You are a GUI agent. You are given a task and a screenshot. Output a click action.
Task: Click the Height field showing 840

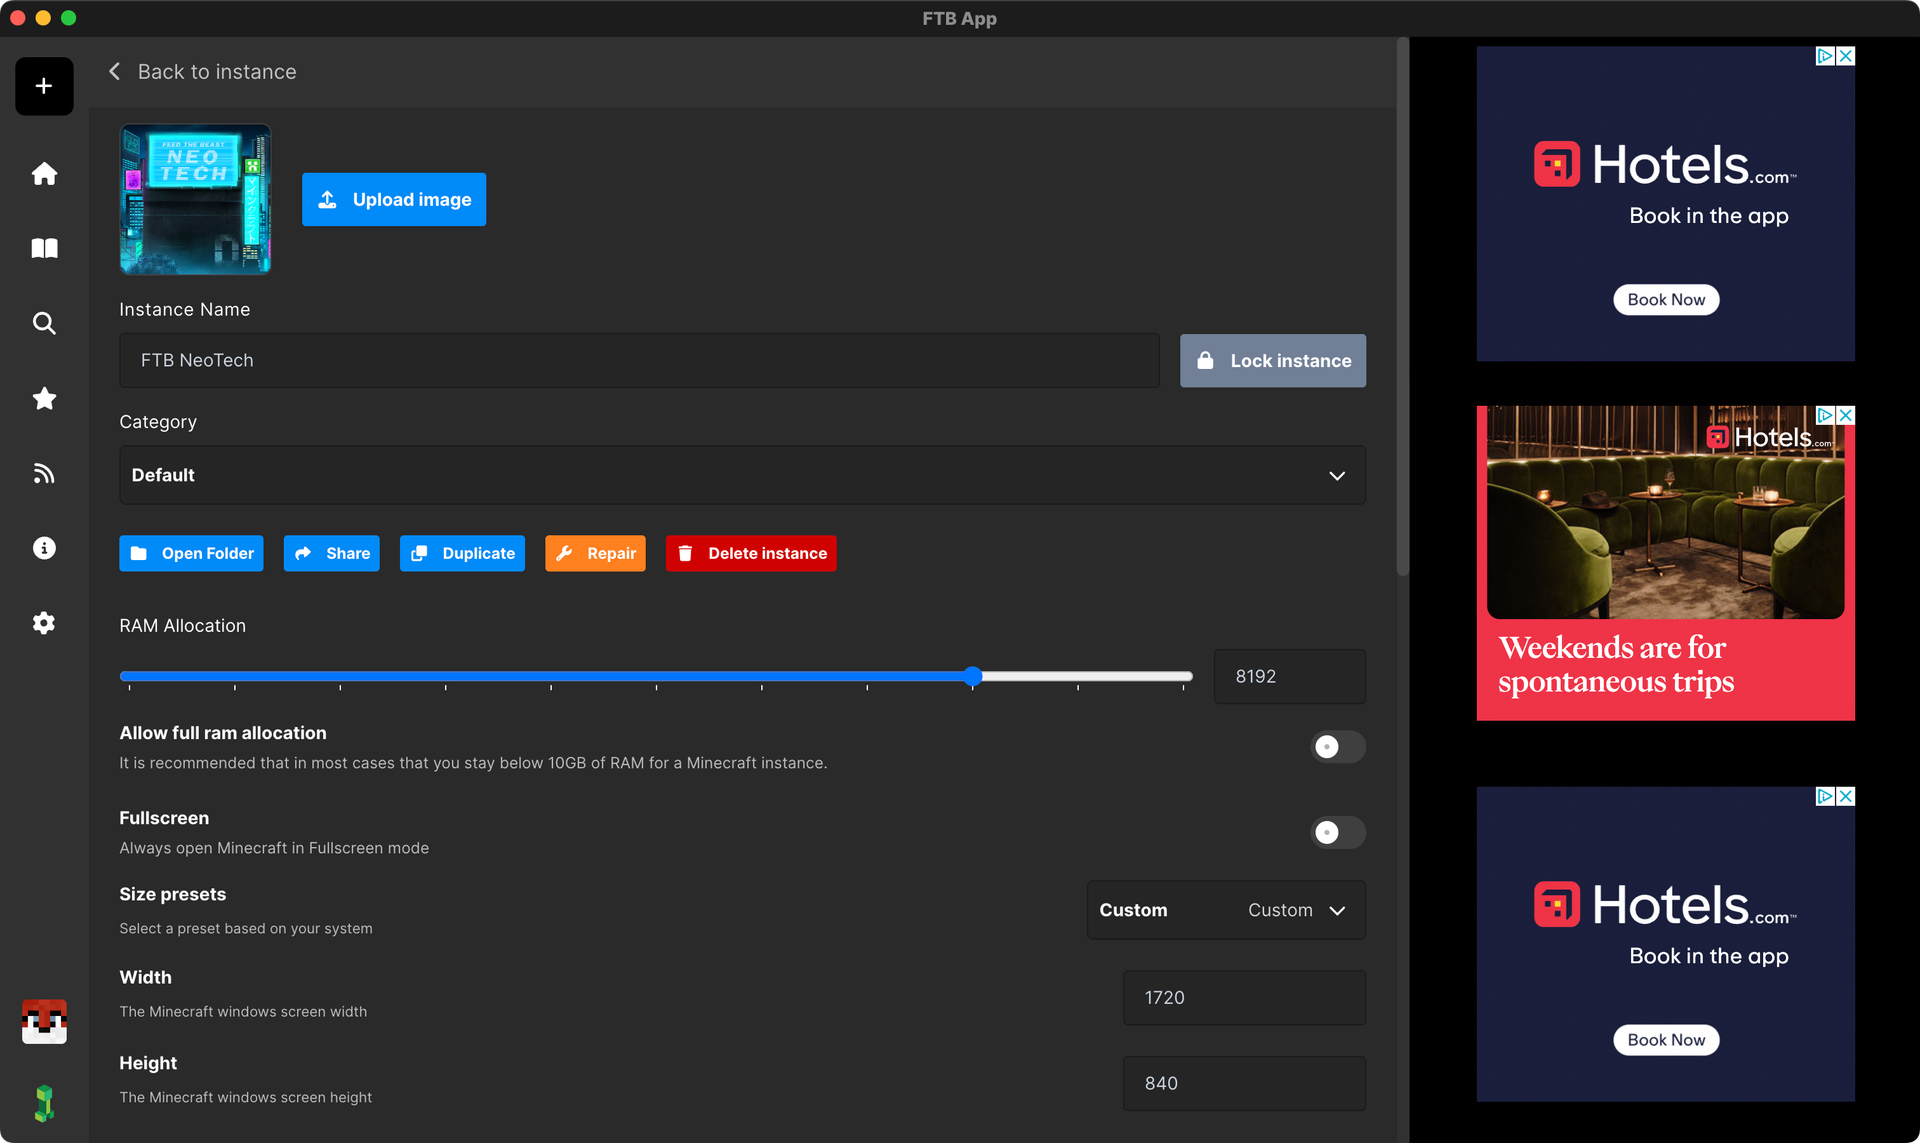point(1244,1083)
